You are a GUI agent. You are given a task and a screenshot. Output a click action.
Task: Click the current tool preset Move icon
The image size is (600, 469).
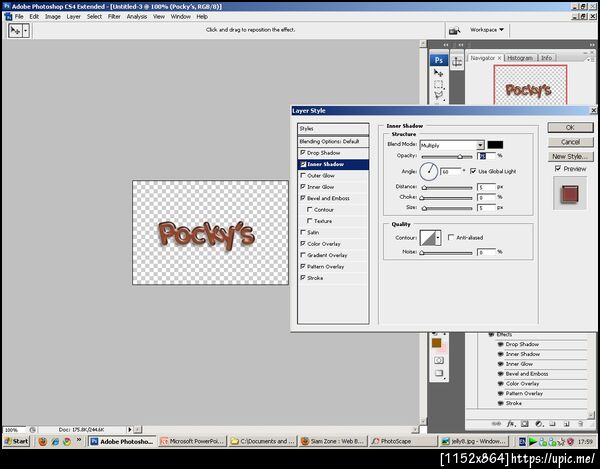(15, 30)
